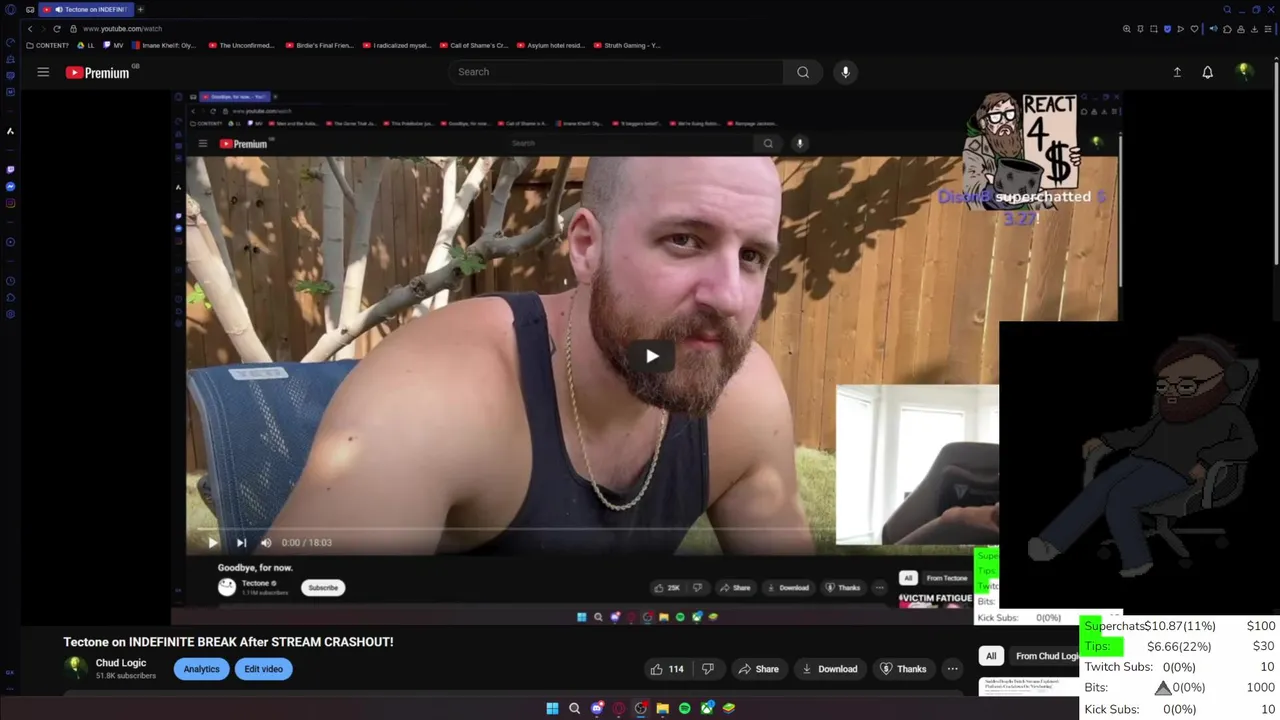This screenshot has width=1280, height=720.
Task: Open Chud Logic channel avatar
Action: point(75,668)
